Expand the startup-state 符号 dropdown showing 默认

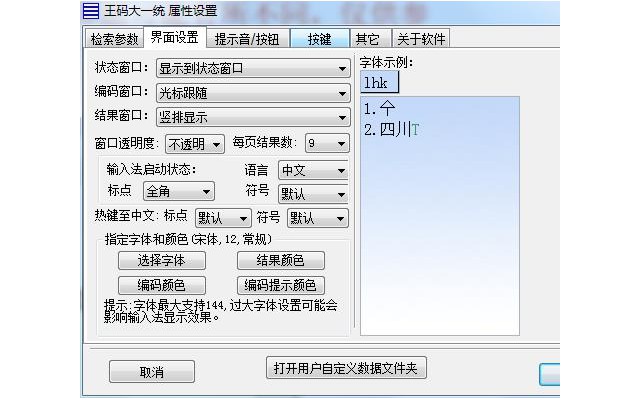(313, 194)
